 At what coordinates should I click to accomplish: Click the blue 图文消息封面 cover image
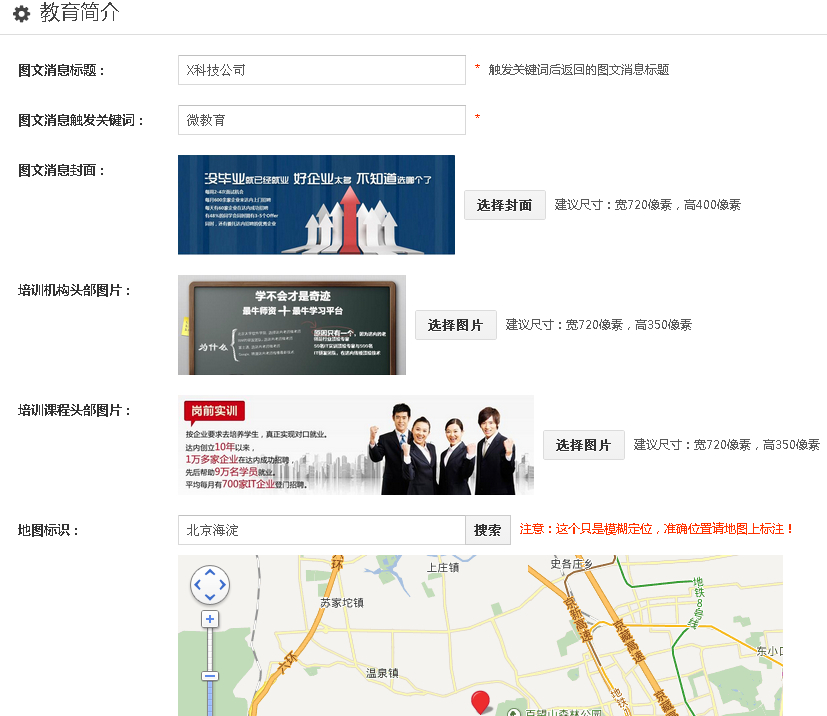pos(316,205)
